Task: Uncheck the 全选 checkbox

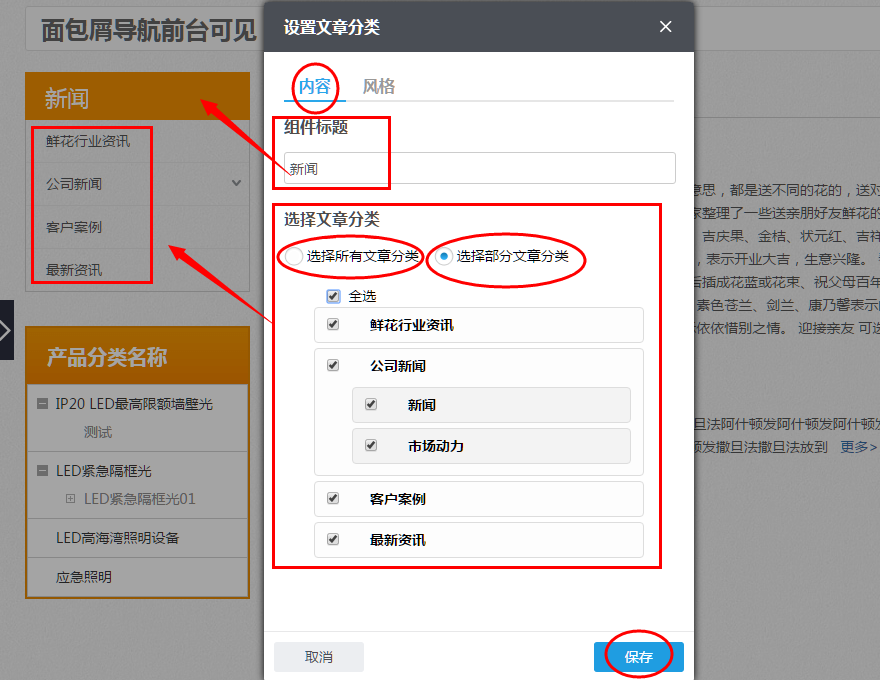Action: [332, 296]
